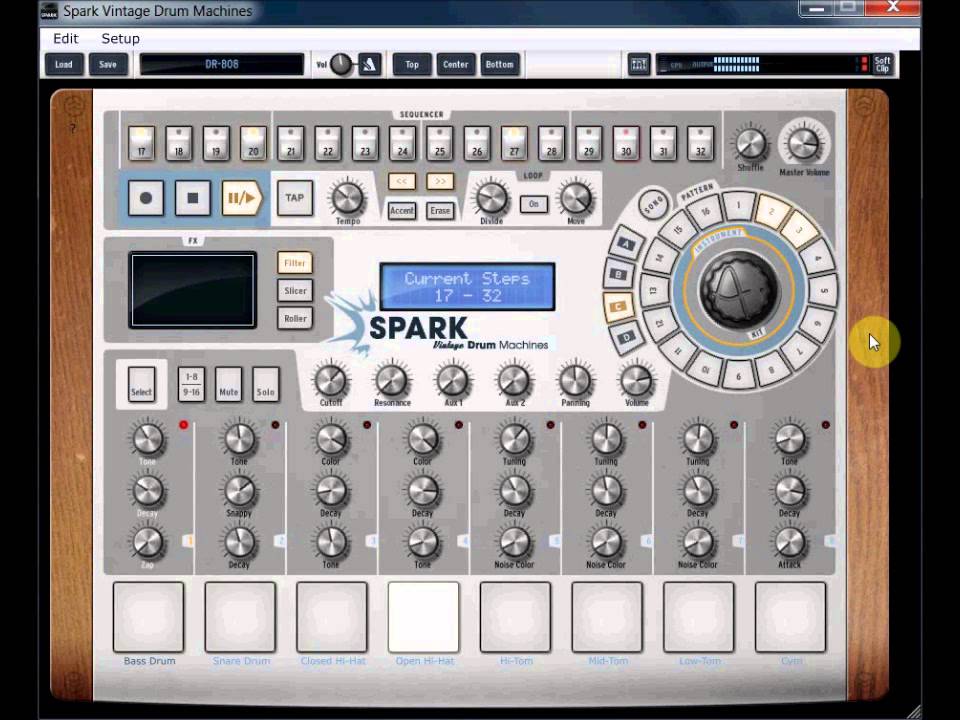Click the previous steps << button
This screenshot has height=720, width=960.
(402, 181)
